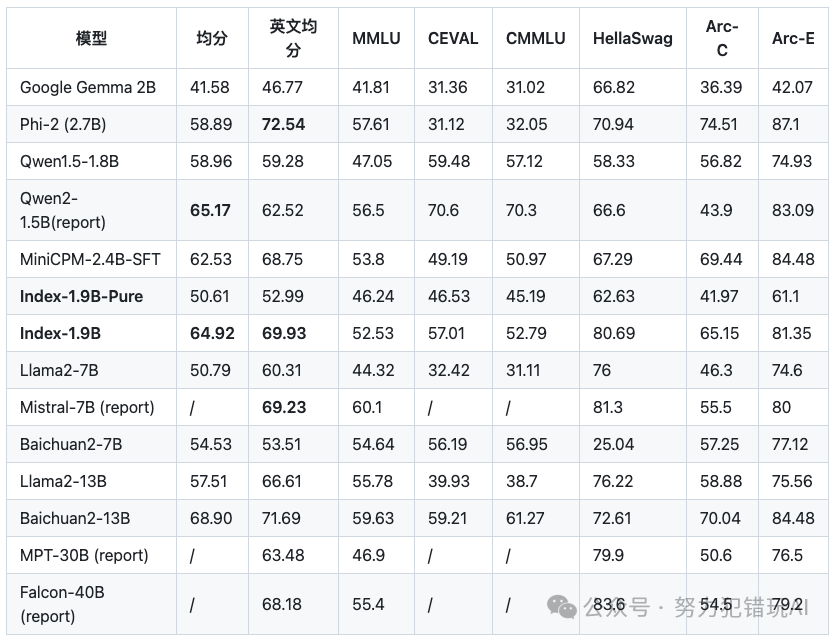Select the 均分 column header

tap(211, 38)
